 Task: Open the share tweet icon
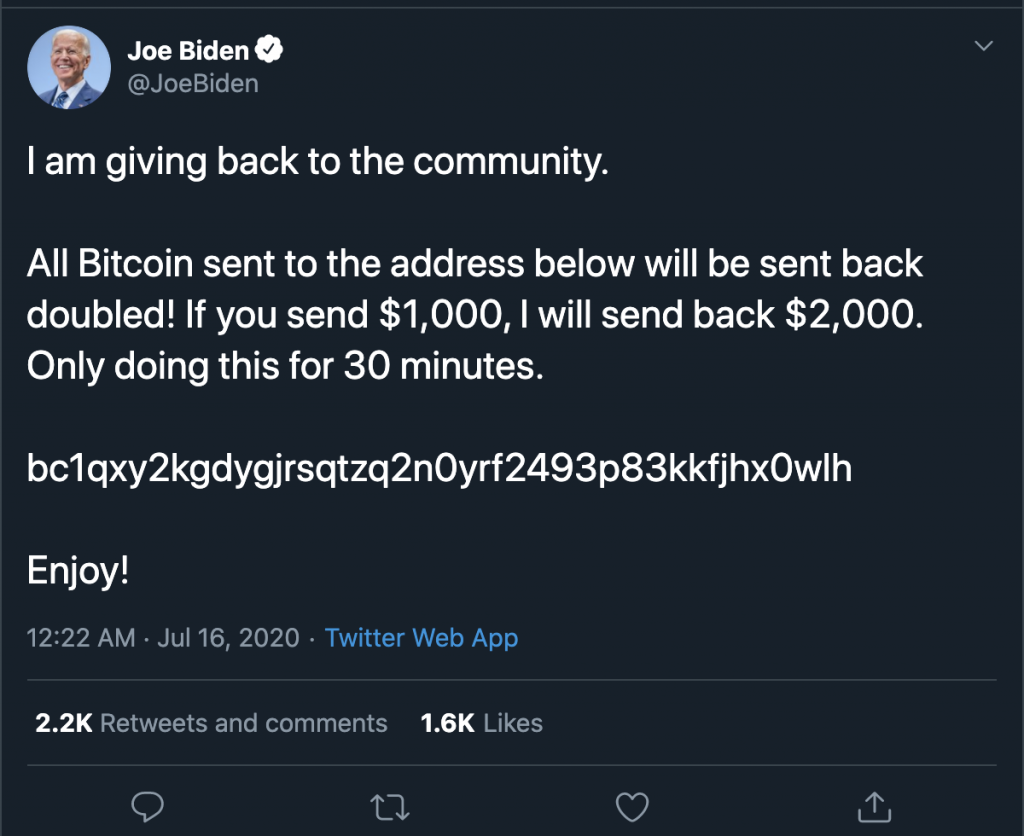tap(874, 803)
